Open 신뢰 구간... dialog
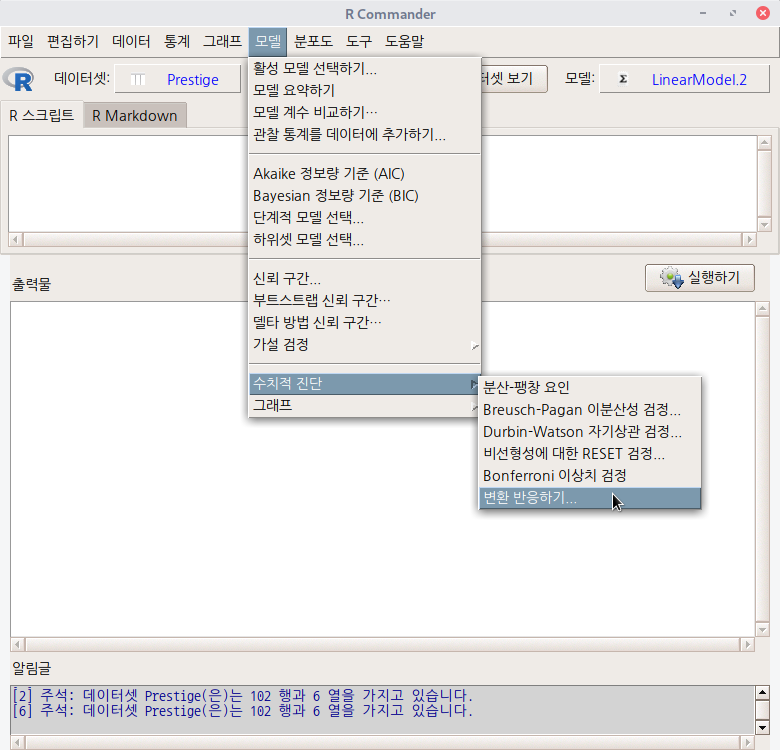780x750 pixels. pos(365,278)
